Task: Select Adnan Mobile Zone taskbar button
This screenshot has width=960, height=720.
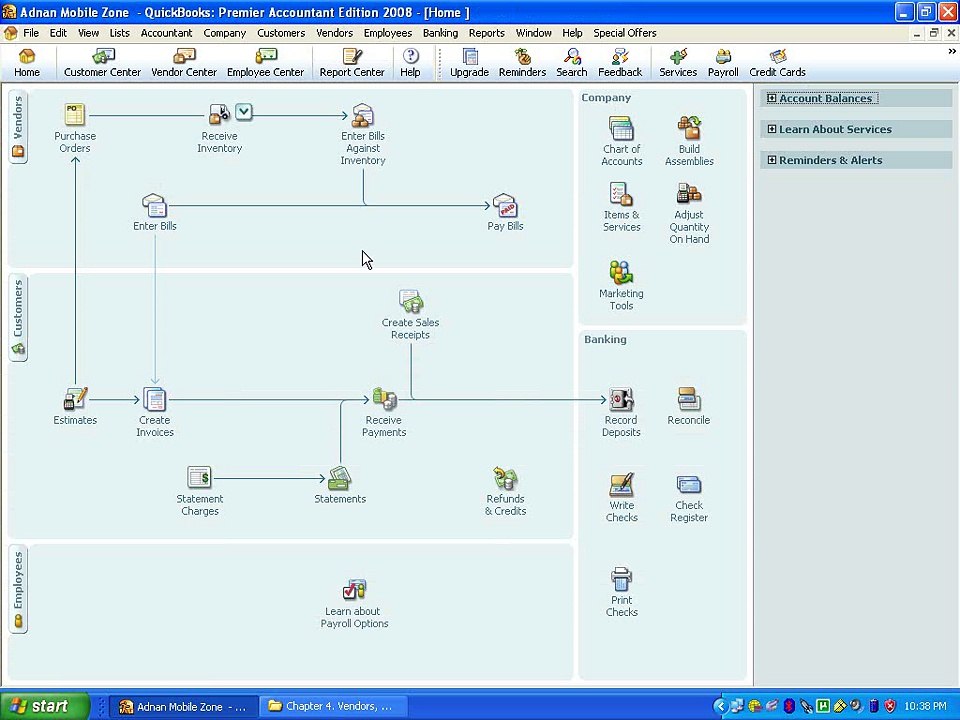Action: click(x=184, y=707)
